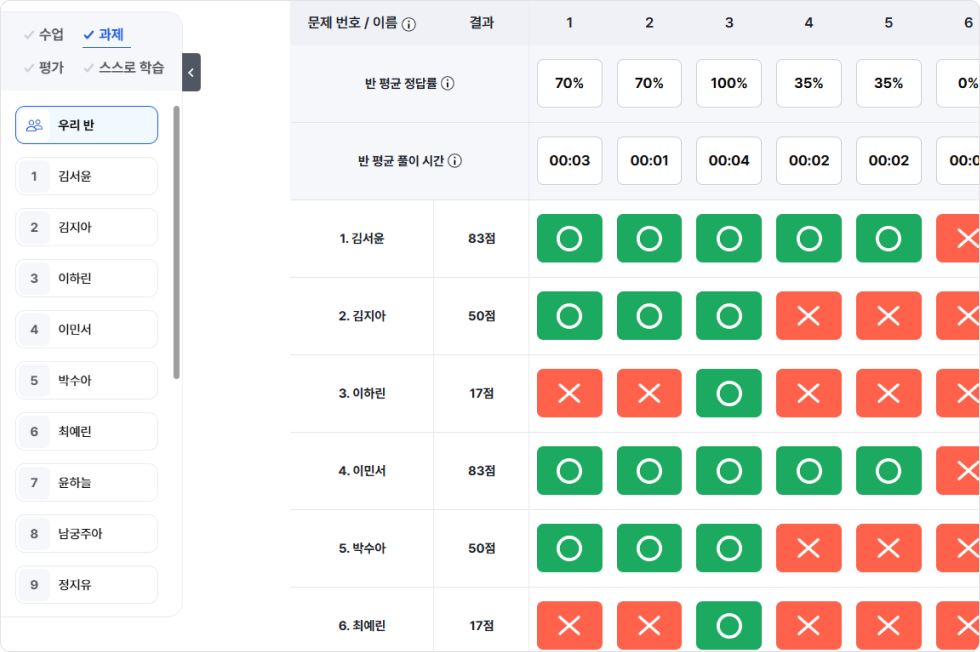980x652 pixels.
Task: Collapse the sidebar with the arrow button
Action: 191,73
